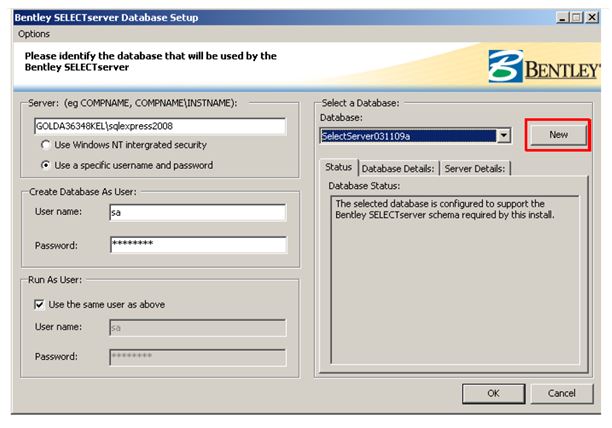Click the disabled Run As Password field

pos(198,357)
